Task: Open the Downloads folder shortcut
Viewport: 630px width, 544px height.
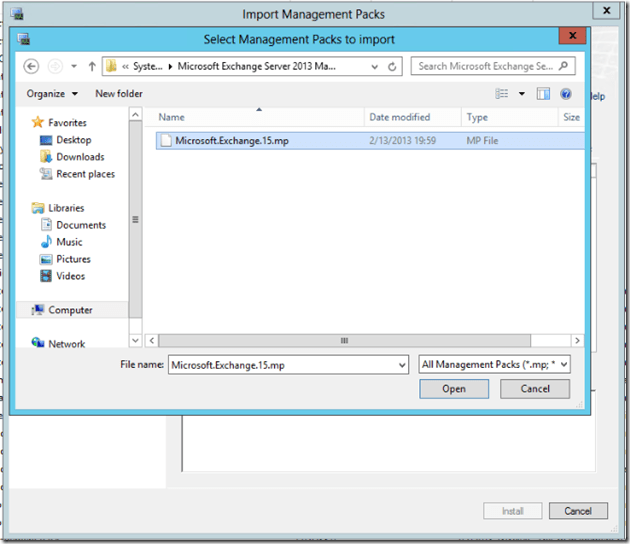Action: coord(80,157)
